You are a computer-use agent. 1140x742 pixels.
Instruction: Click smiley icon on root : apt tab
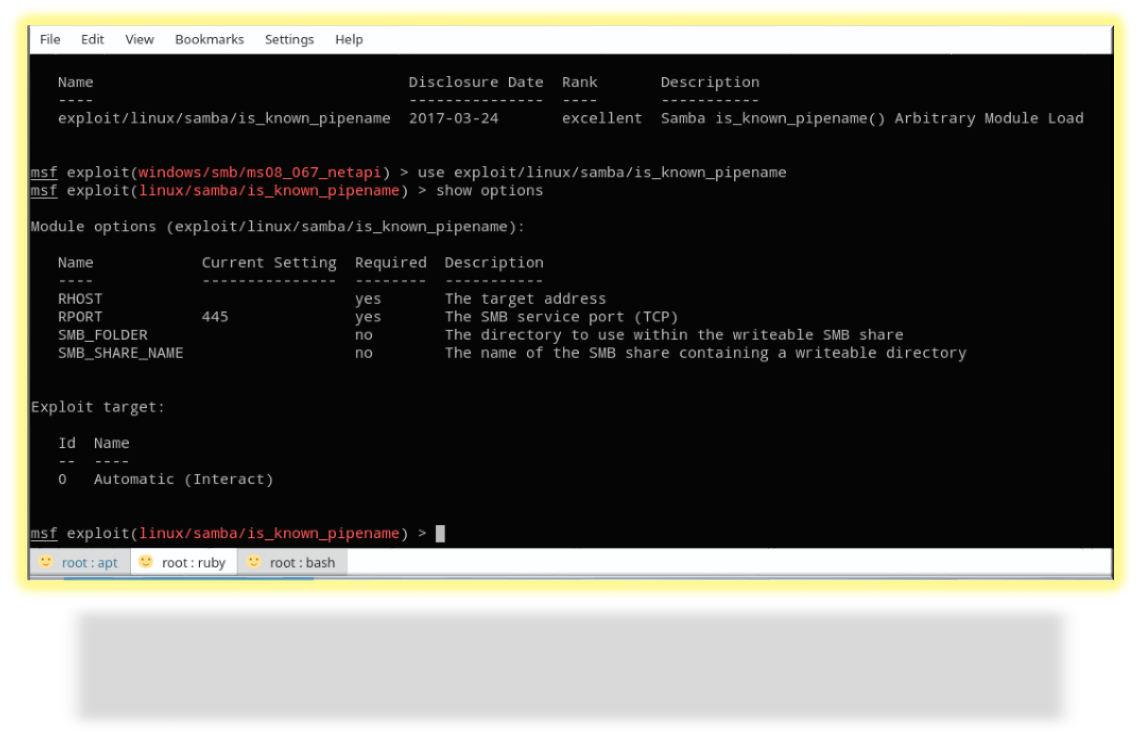tap(46, 561)
